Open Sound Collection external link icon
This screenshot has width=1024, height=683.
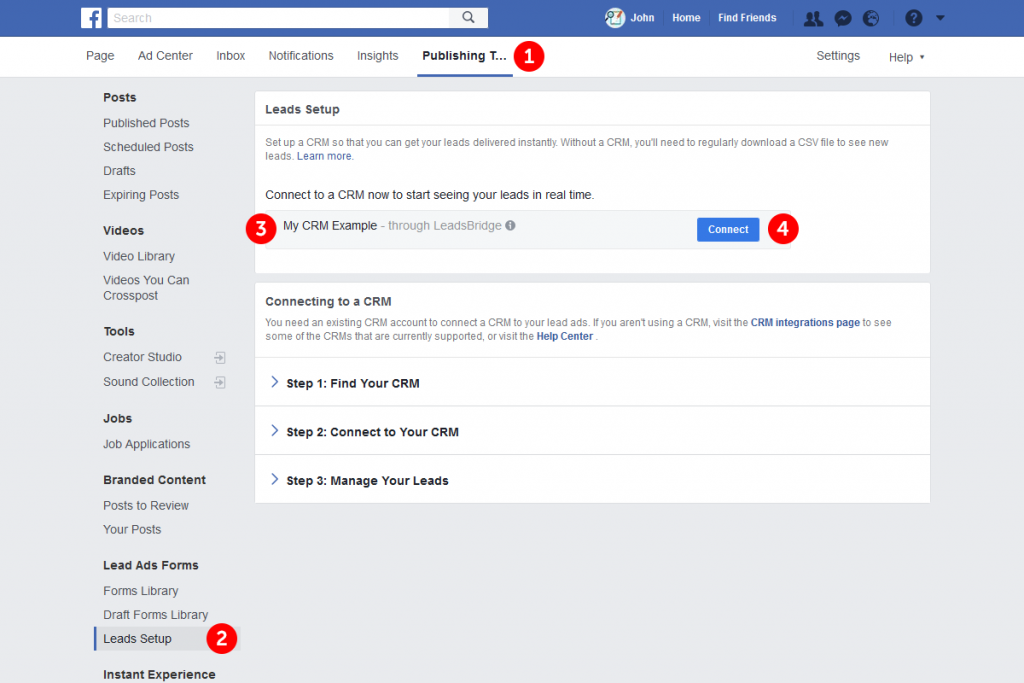tap(220, 382)
